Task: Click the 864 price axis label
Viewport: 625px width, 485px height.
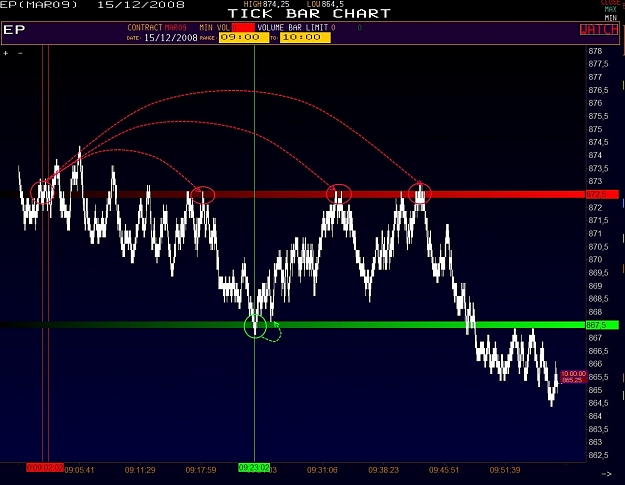Action: [x=595, y=416]
